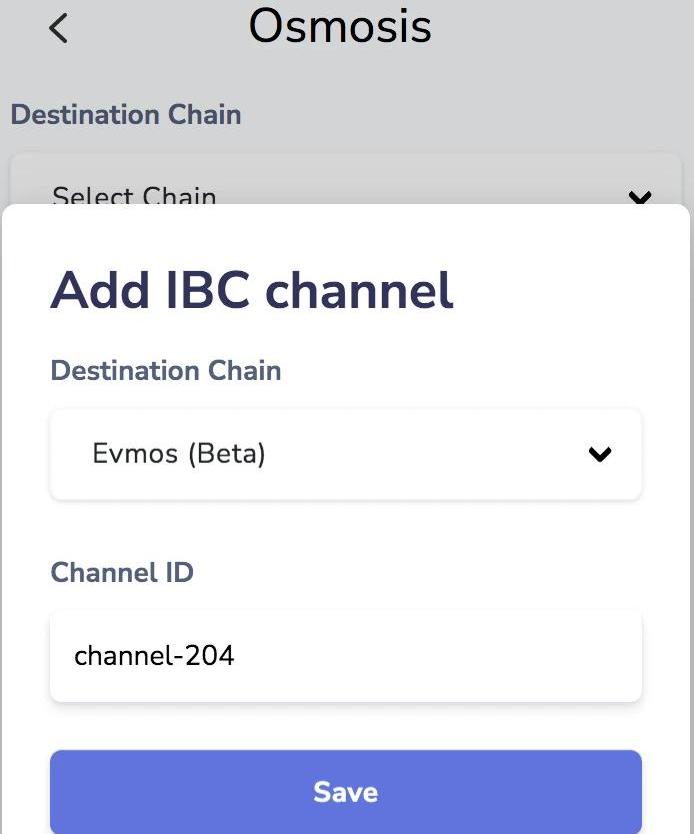Select the Evmos (Beta) text

(x=179, y=454)
